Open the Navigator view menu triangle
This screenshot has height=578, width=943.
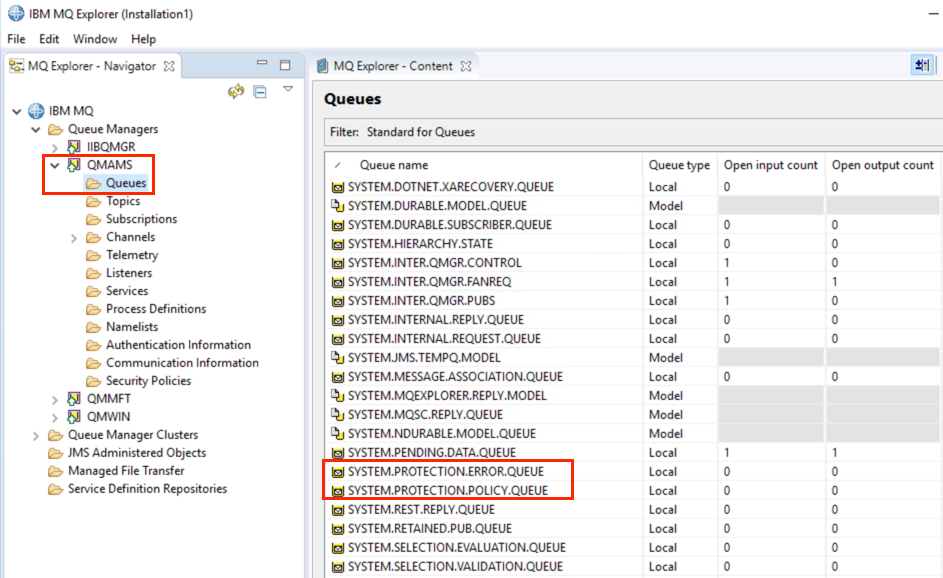(288, 89)
